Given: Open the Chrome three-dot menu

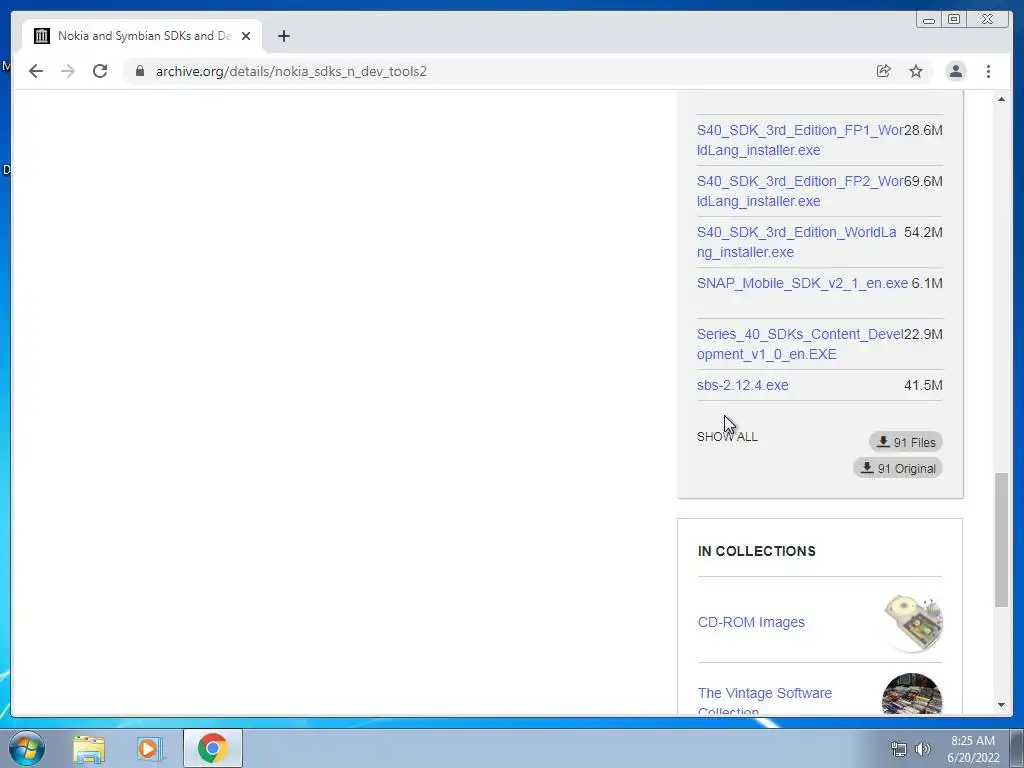Looking at the screenshot, I should click(988, 71).
